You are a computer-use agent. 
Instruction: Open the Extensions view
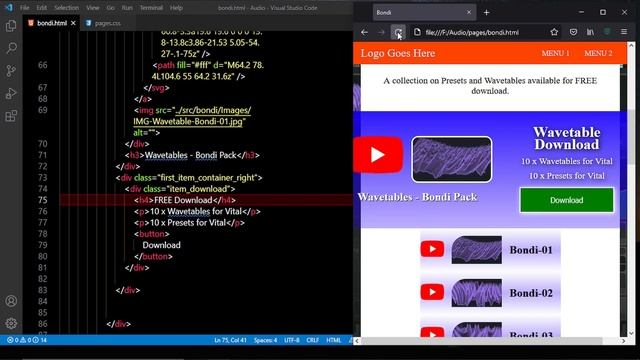[11, 116]
